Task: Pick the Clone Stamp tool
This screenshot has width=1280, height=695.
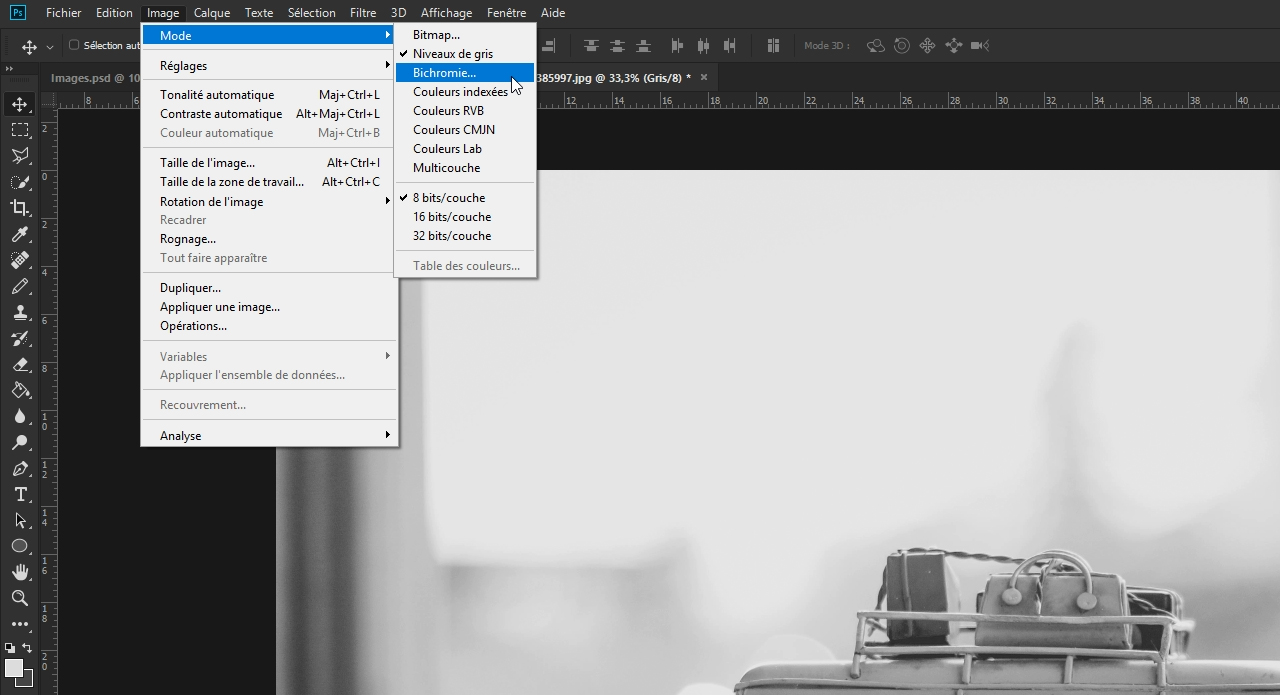Action: click(x=19, y=312)
